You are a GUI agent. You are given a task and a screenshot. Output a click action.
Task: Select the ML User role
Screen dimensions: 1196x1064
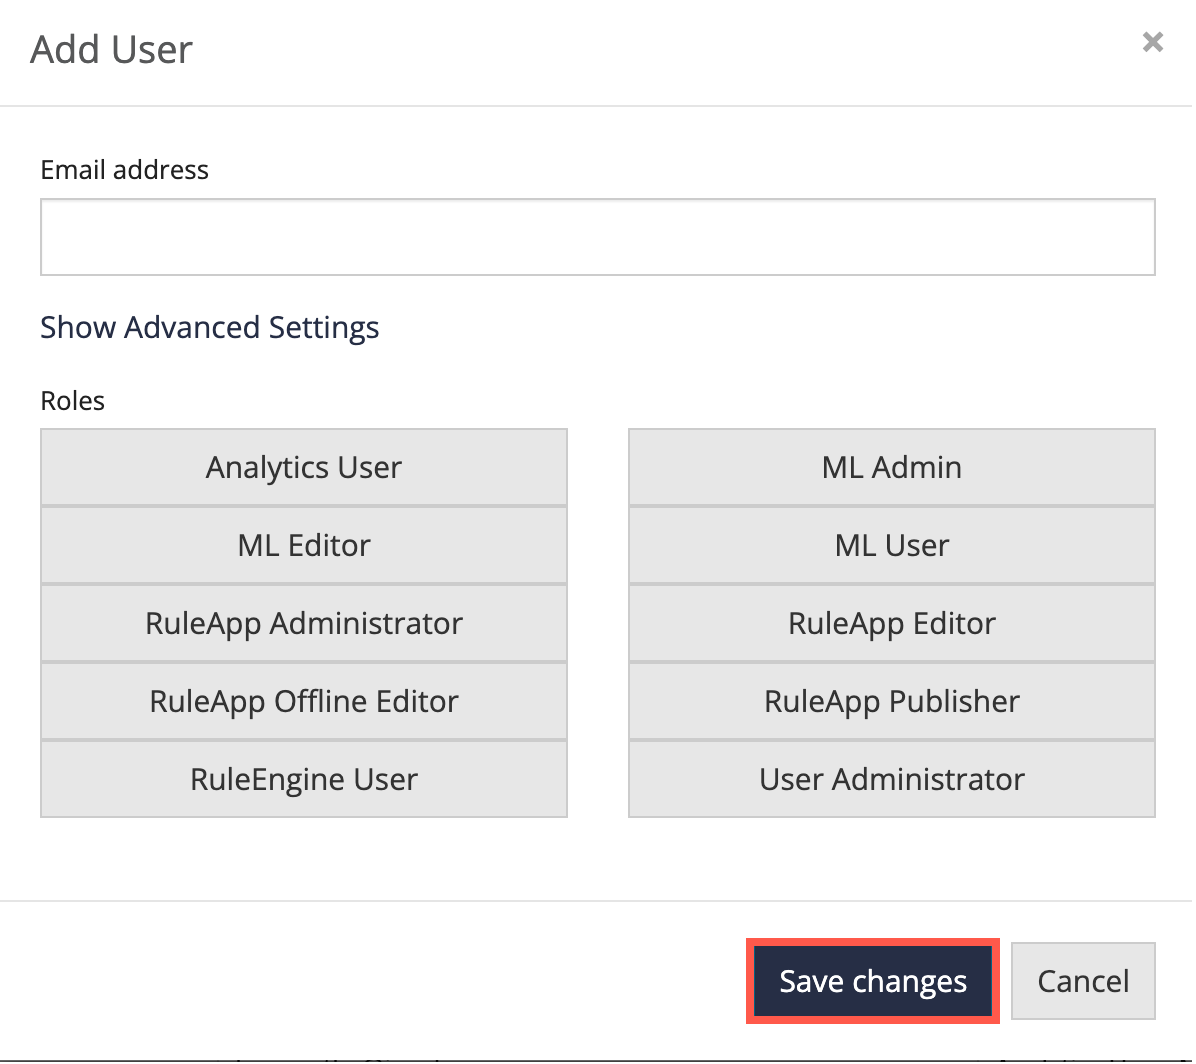[891, 545]
